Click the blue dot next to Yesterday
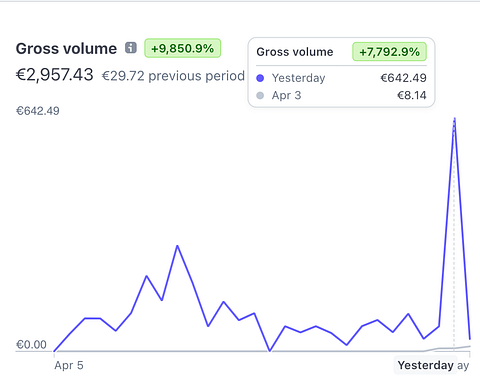The height and width of the screenshot is (381, 480). tap(260, 78)
